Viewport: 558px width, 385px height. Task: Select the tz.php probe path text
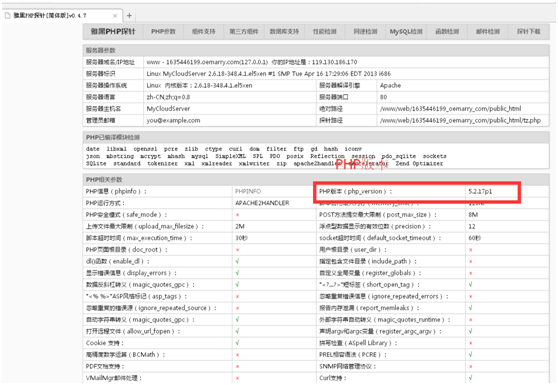click(x=460, y=120)
